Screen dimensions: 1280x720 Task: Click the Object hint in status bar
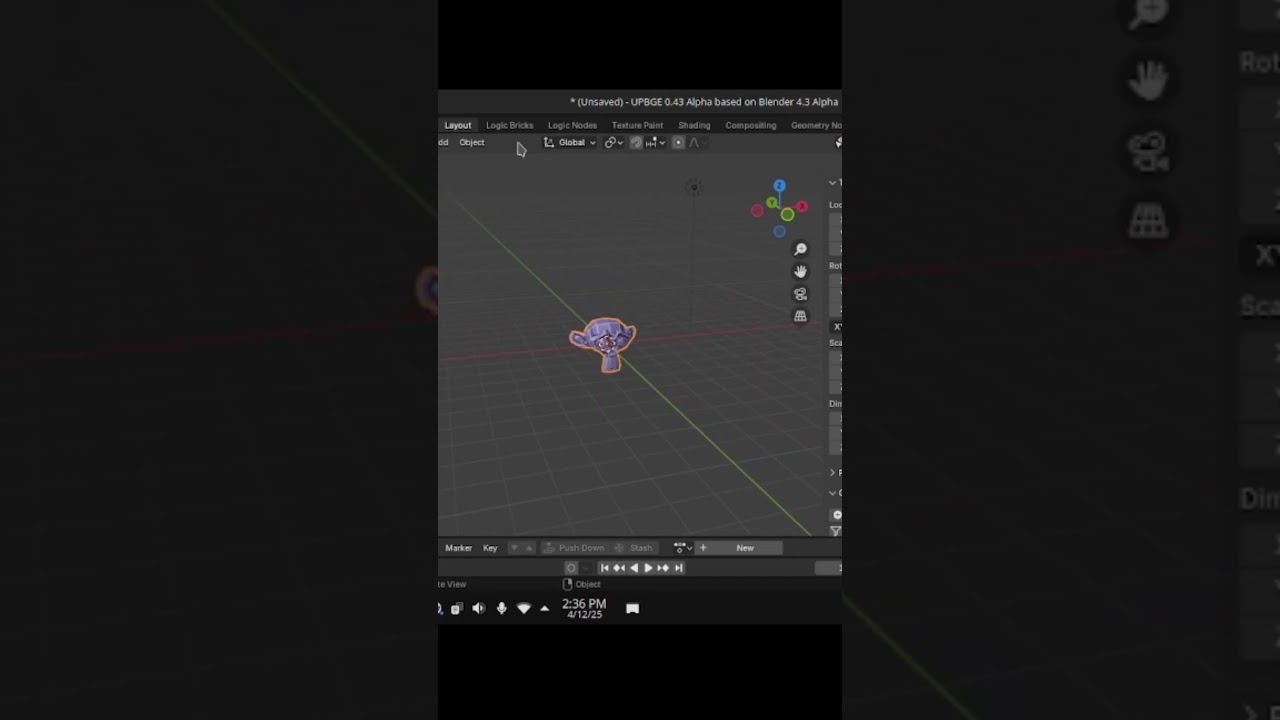[582, 584]
